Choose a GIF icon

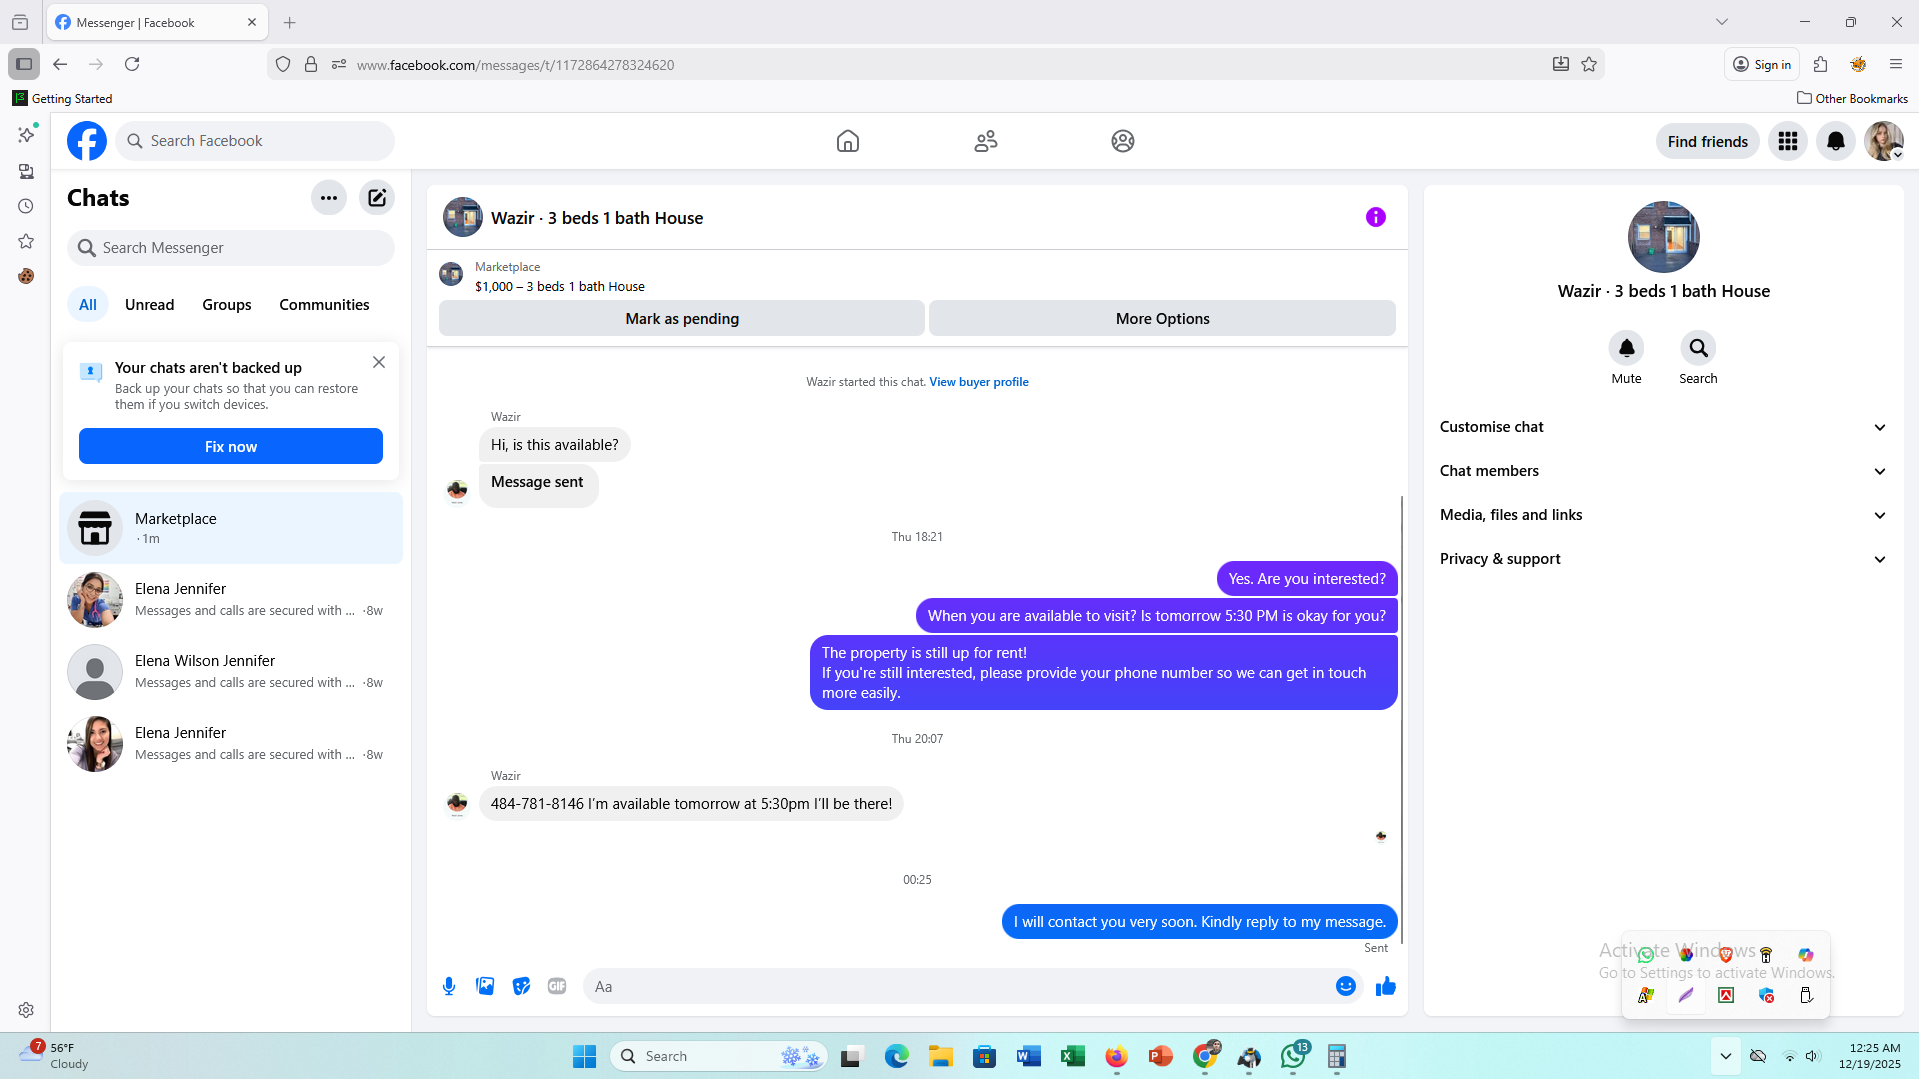click(x=557, y=987)
